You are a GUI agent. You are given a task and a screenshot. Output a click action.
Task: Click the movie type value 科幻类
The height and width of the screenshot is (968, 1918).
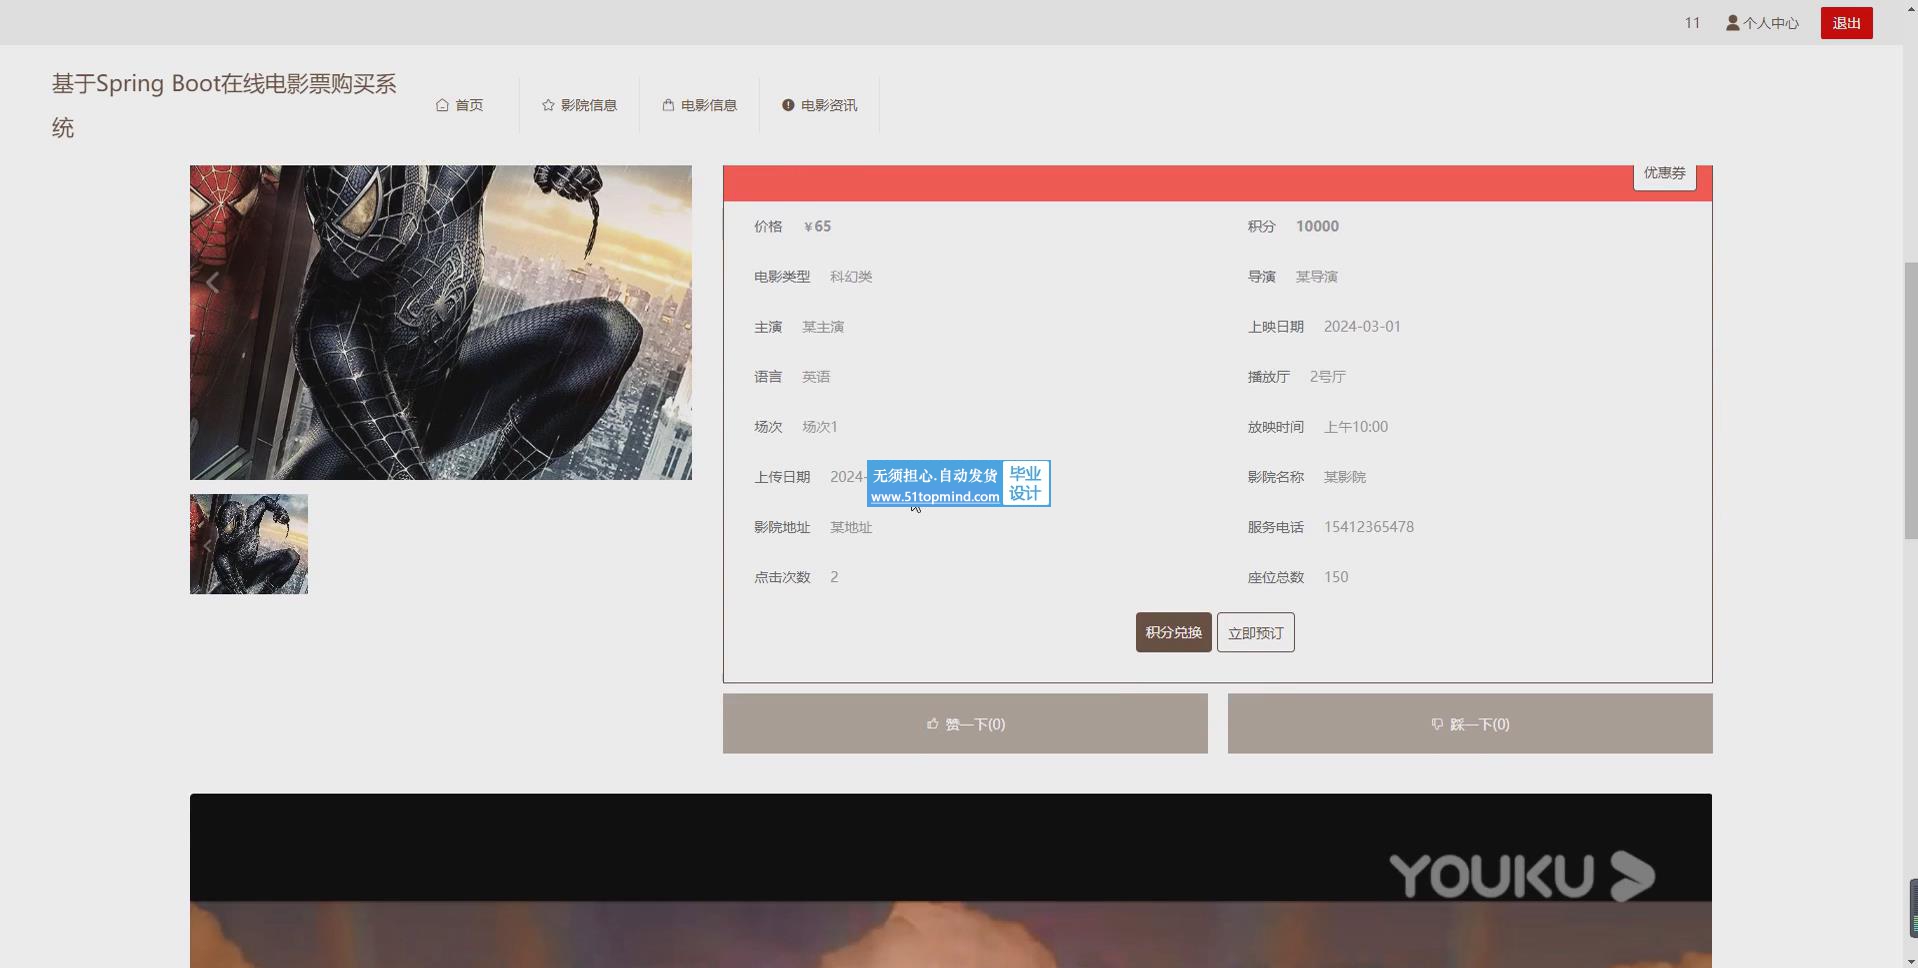click(851, 277)
